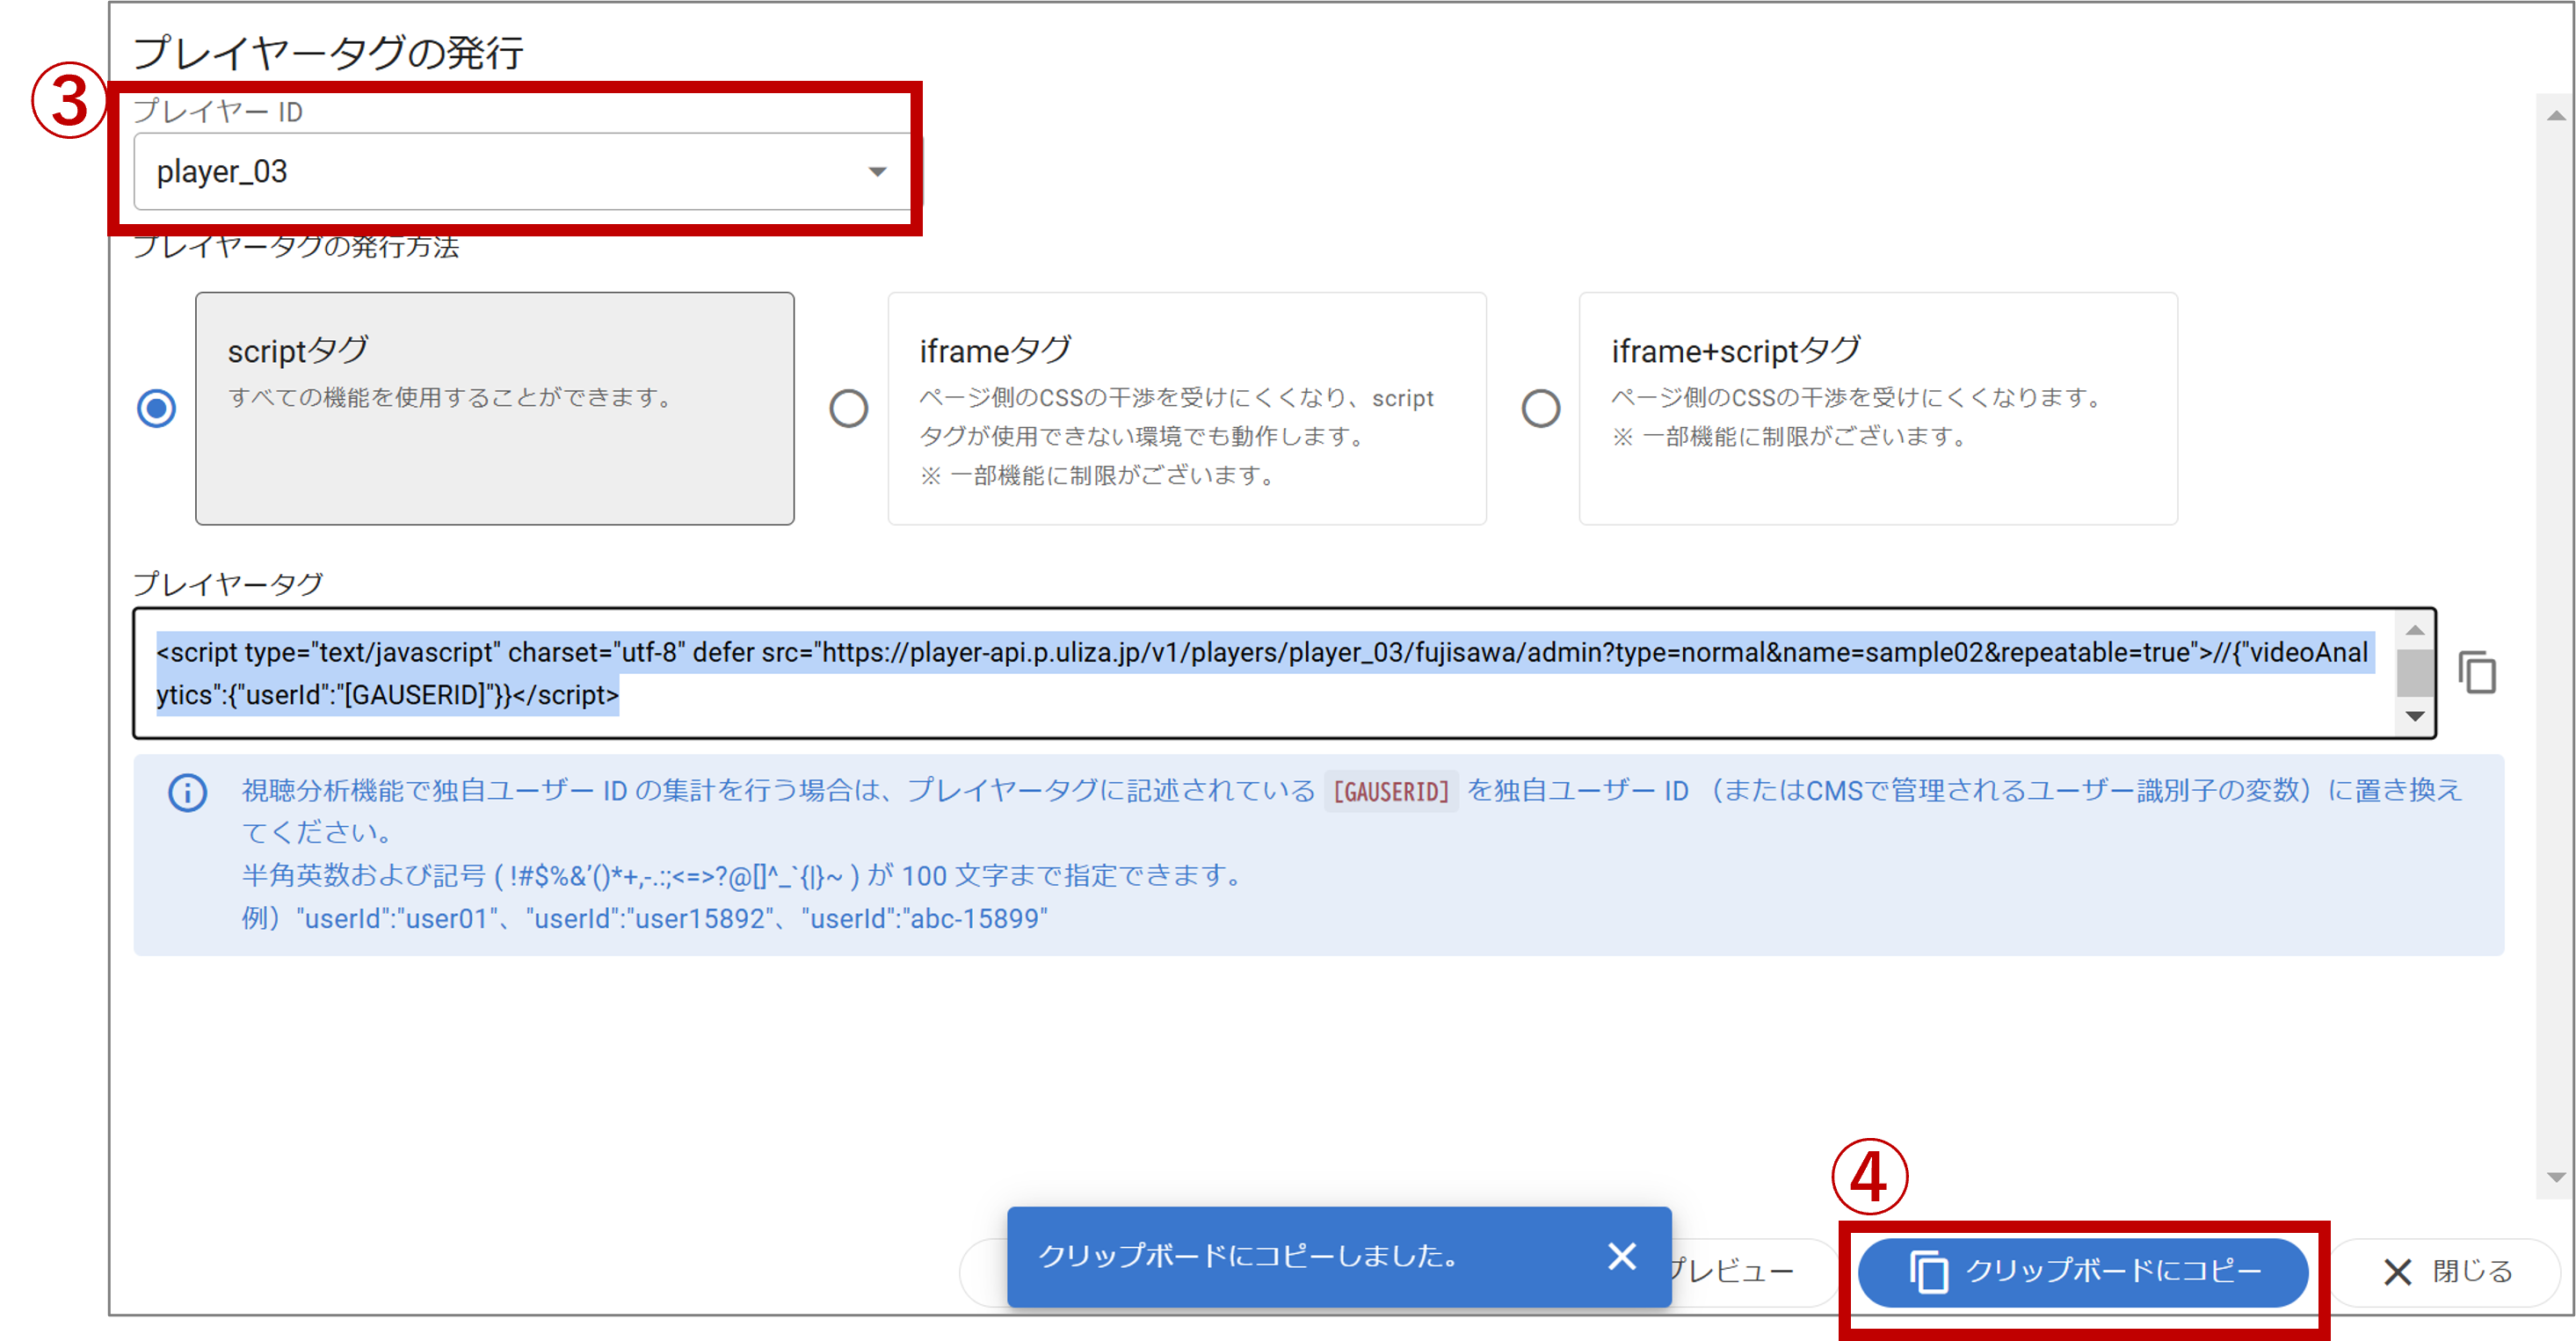Select the script tag radio button
This screenshot has width=2576, height=1341.
pos(156,408)
